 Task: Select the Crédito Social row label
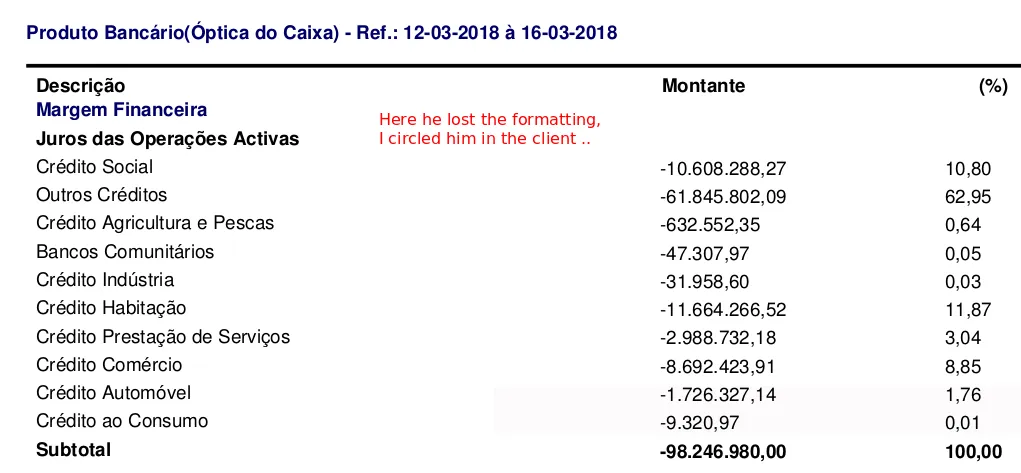tap(94, 167)
